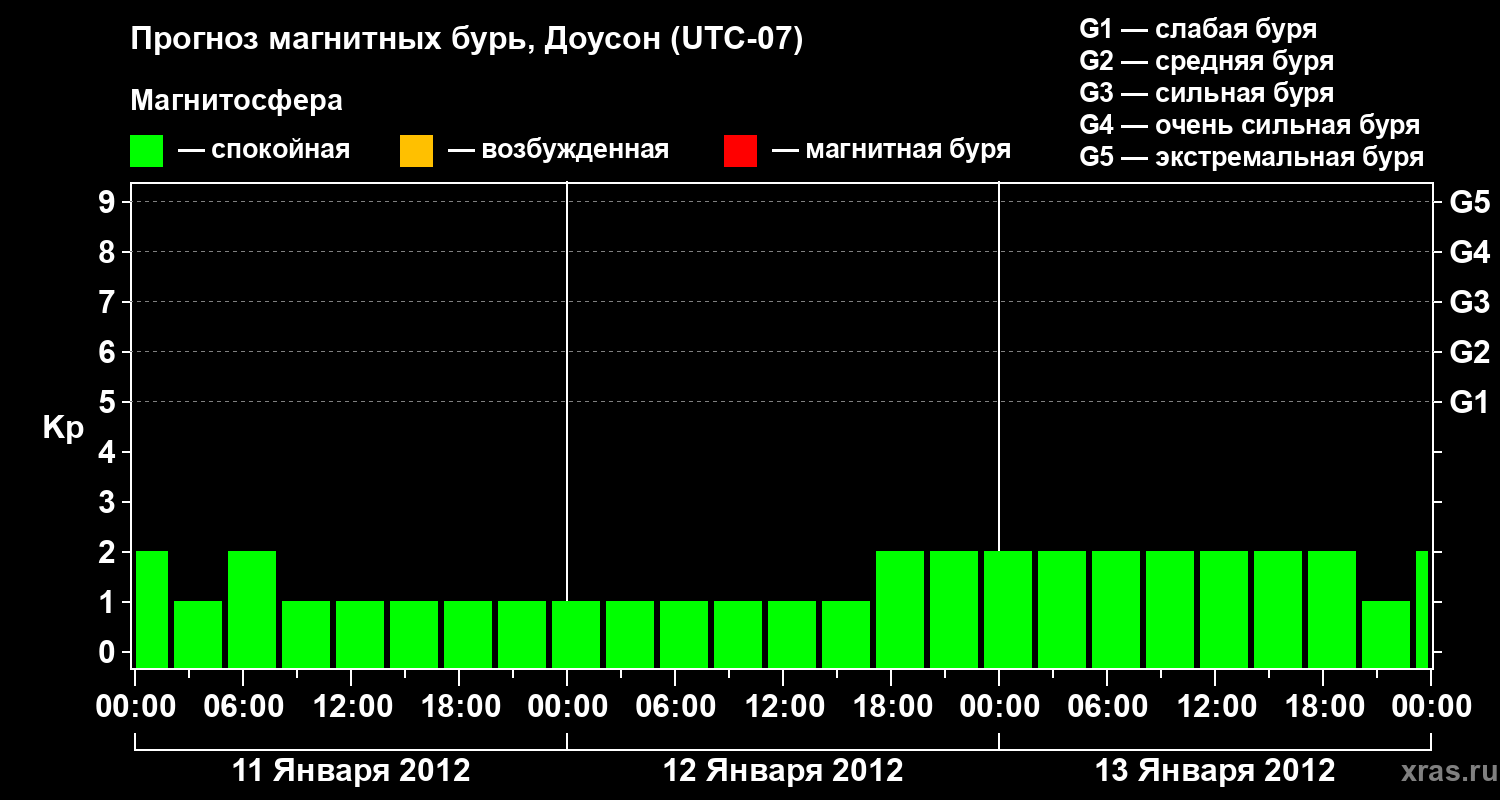Click the Kp 1 bar crossing midnight into 12 January
The image size is (1500, 800).
tap(576, 634)
